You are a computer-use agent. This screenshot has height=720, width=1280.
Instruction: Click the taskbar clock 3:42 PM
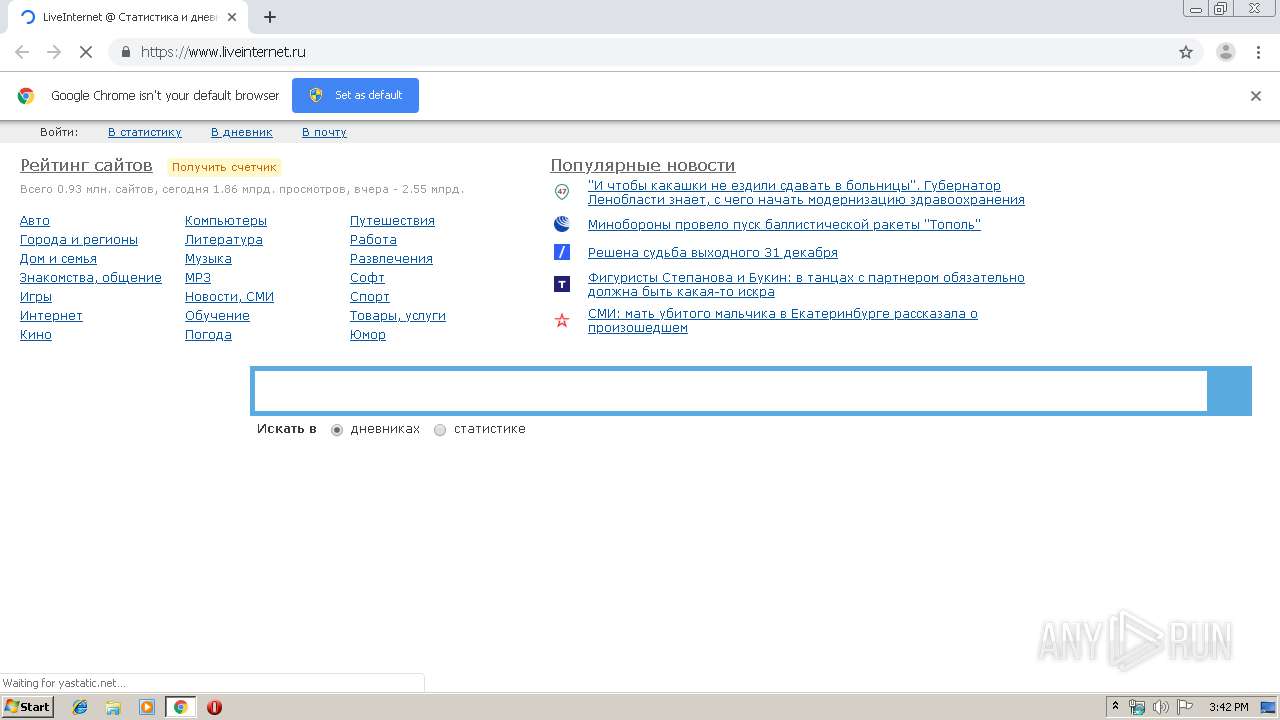1228,707
